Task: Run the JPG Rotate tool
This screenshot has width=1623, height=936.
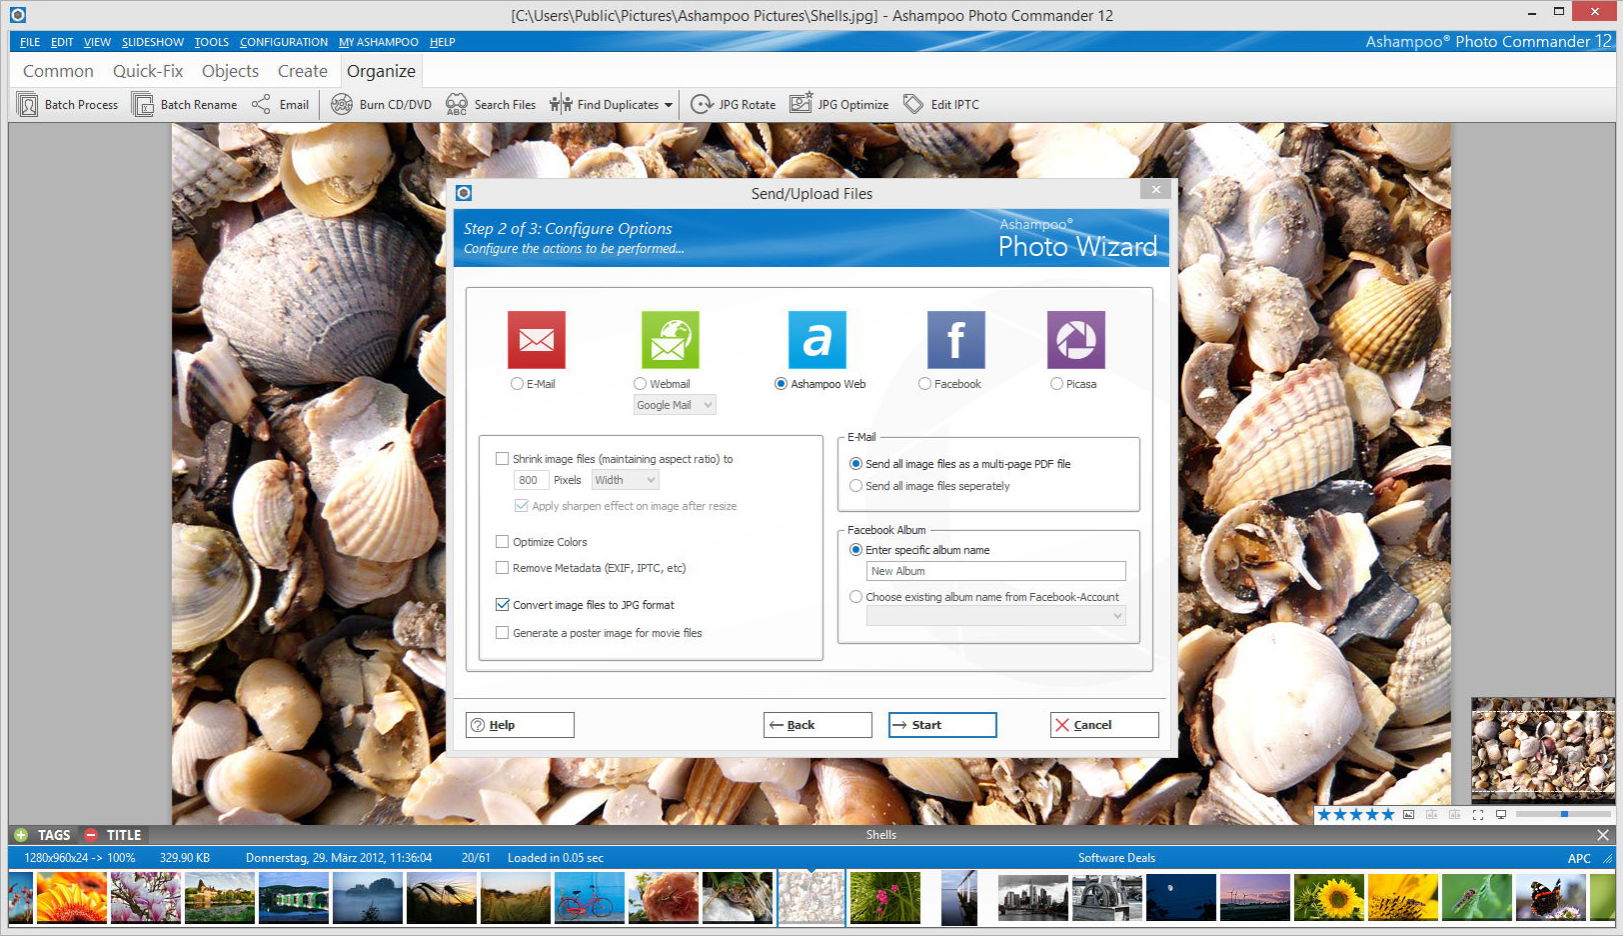Action: 733,105
